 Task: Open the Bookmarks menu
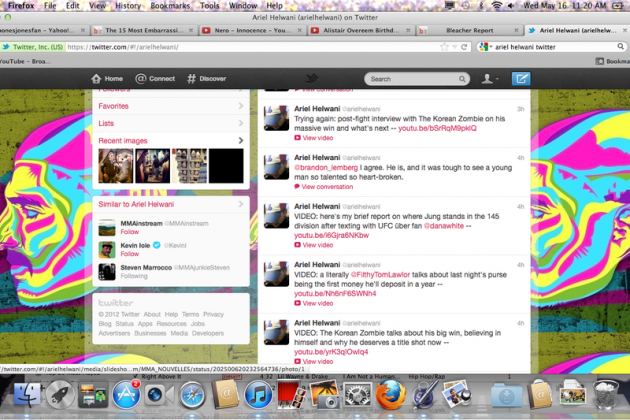[170, 6]
